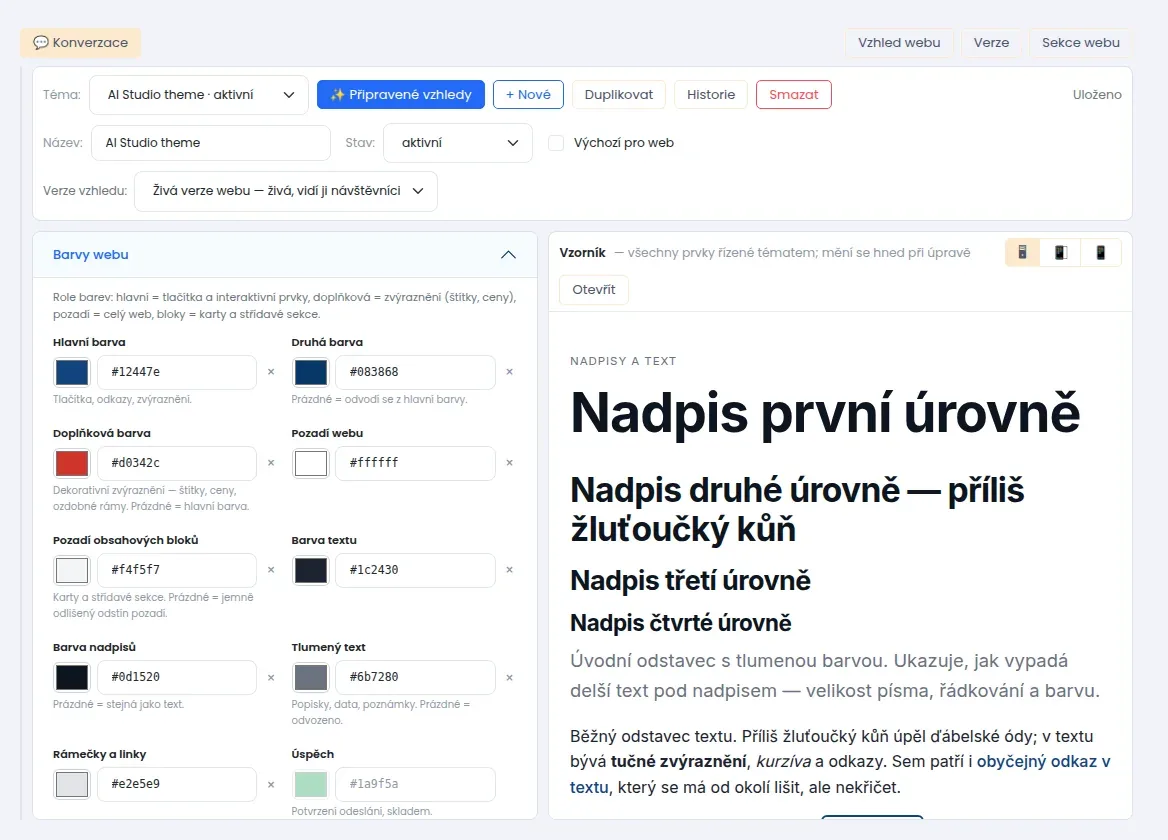1168x840 pixels.
Task: Click the Doplňková barva hex field #d0342c
Action: (177, 463)
